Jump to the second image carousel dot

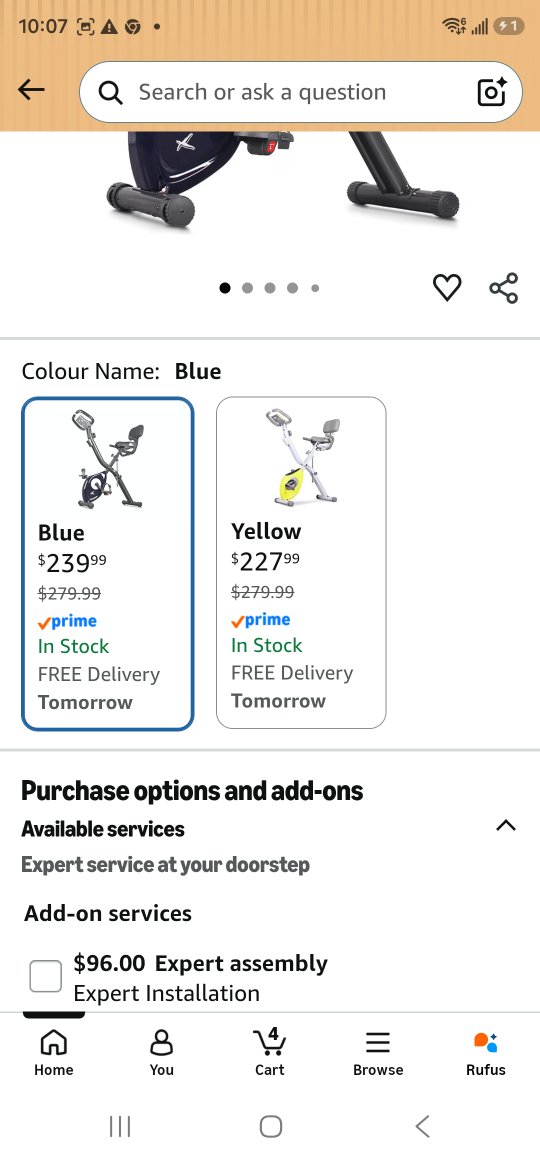coord(247,288)
